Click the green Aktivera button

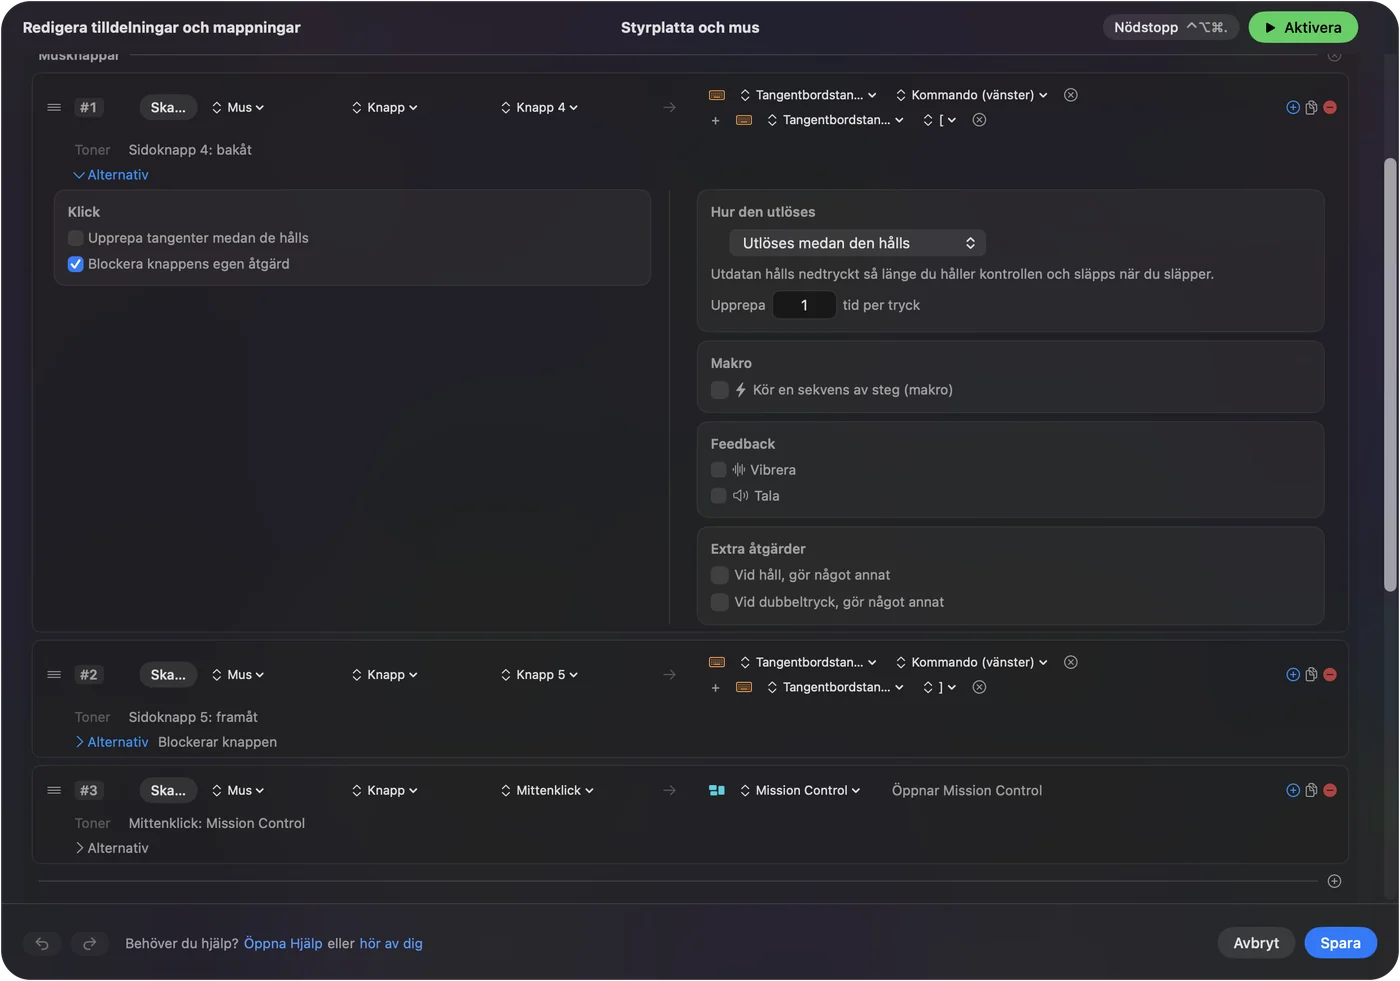pyautogui.click(x=1303, y=28)
